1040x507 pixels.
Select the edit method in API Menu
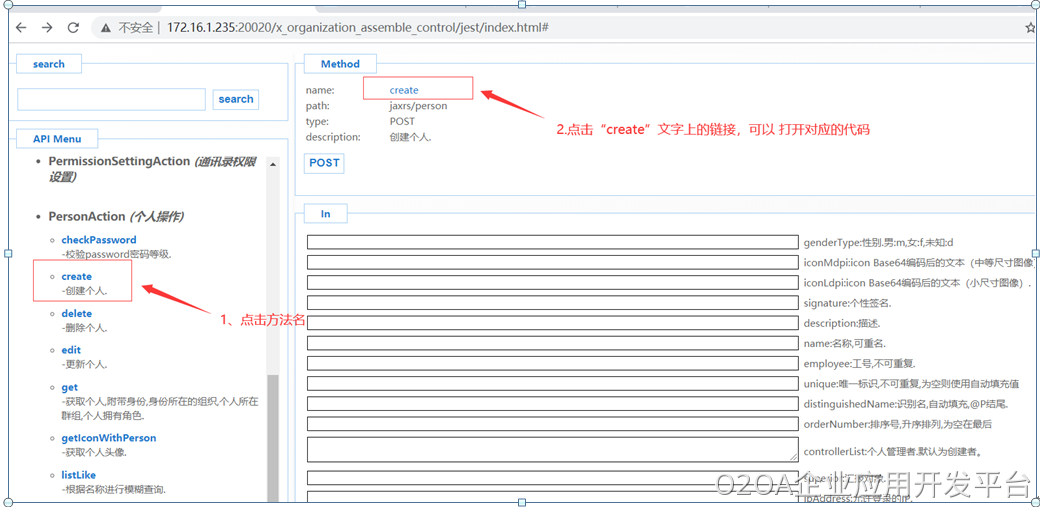pos(71,350)
